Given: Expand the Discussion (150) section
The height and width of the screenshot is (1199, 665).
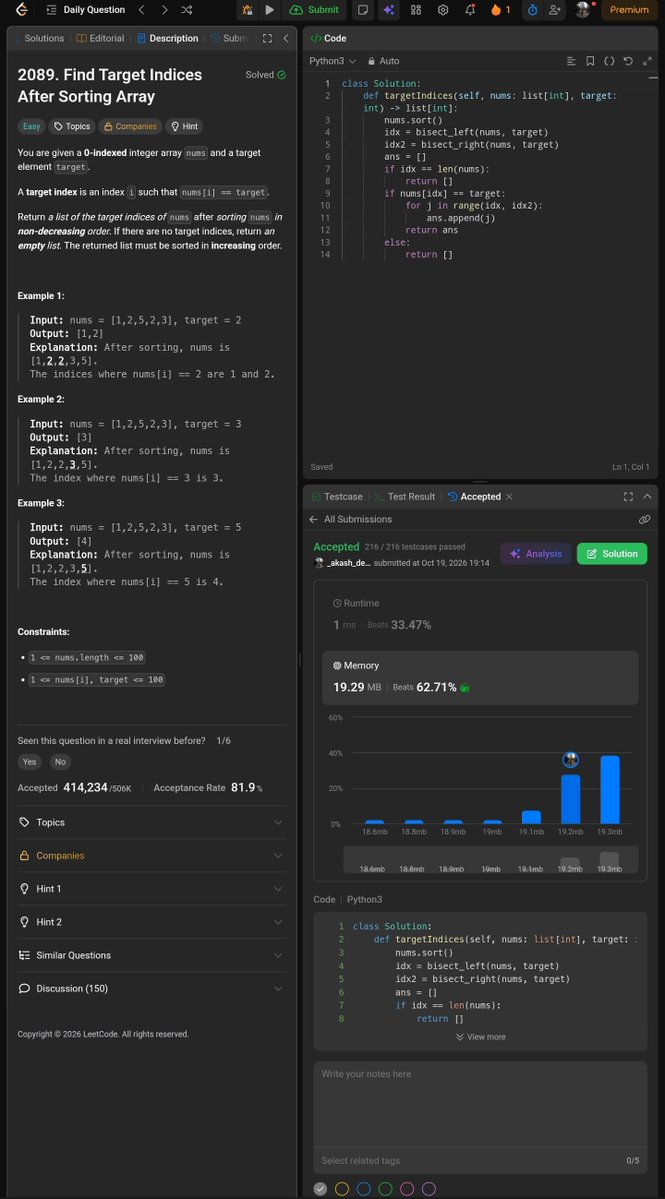Looking at the screenshot, I should pos(151,989).
